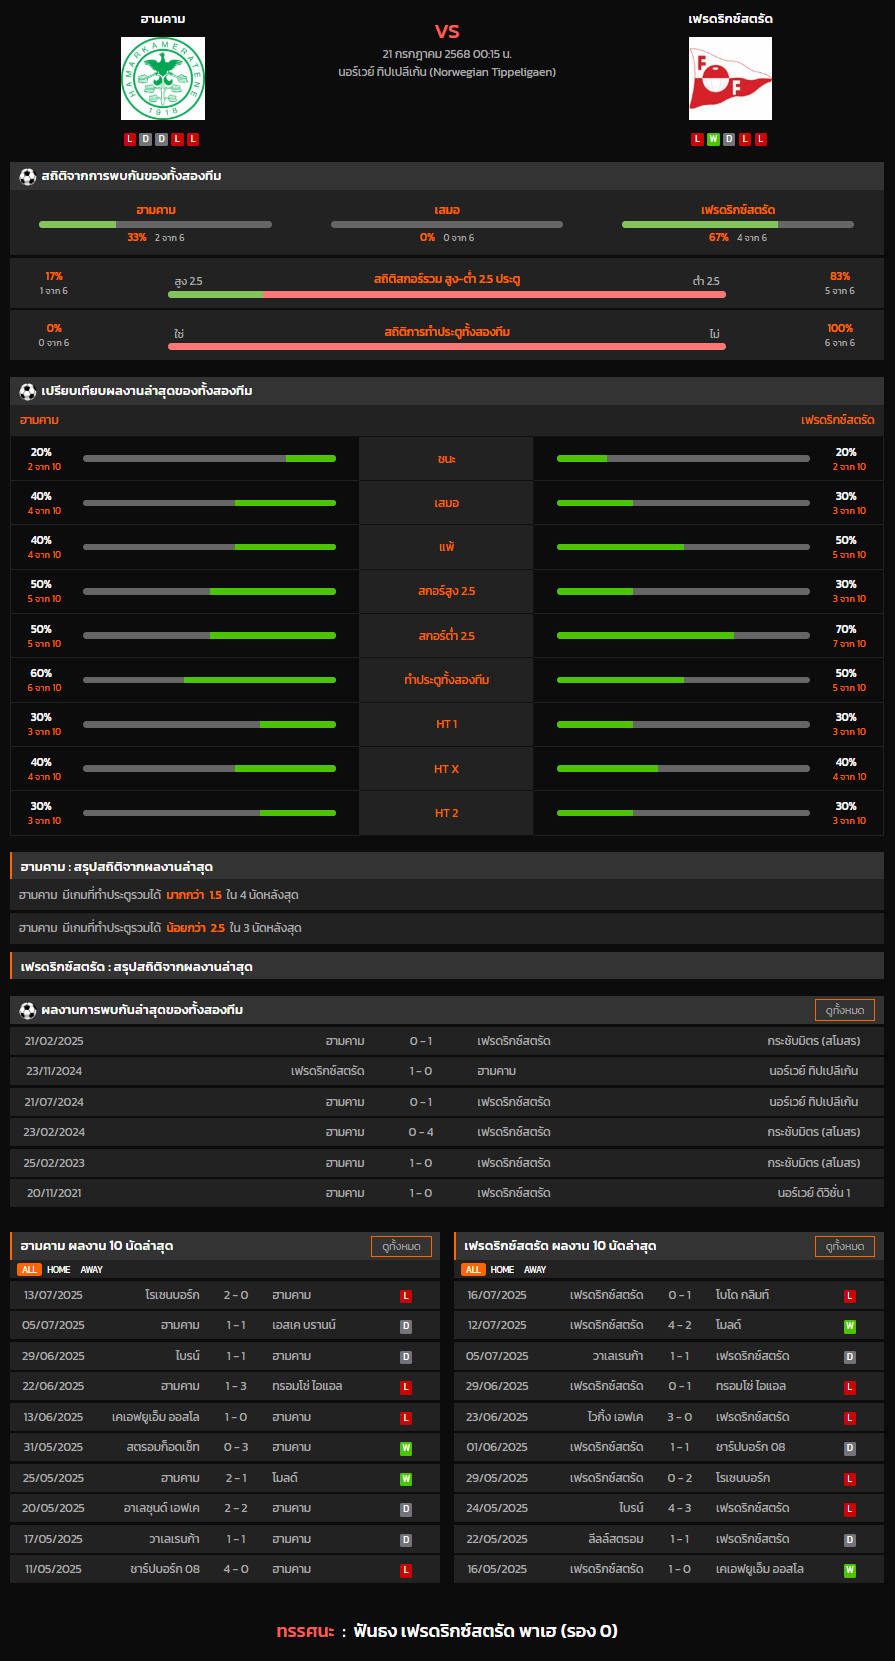Click ฮามคาม team name at top left
Viewport: 895px width, 1661px height.
163,19
